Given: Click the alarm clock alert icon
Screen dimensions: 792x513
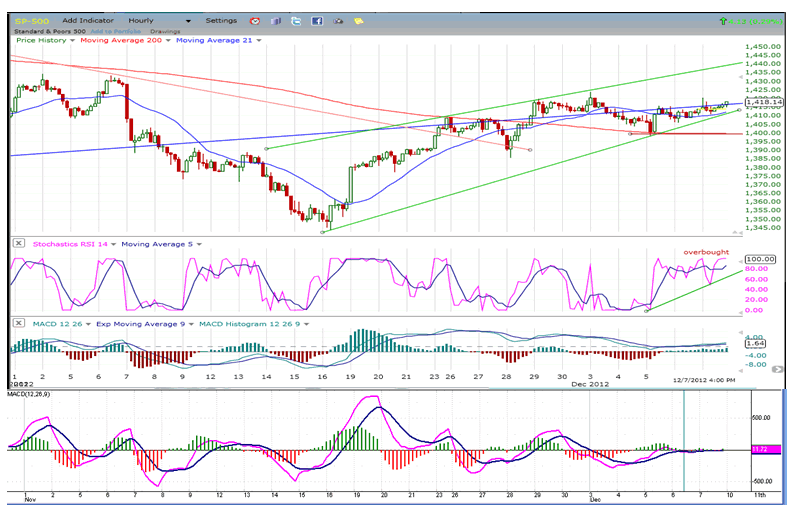Looking at the screenshot, I should (x=255, y=20).
